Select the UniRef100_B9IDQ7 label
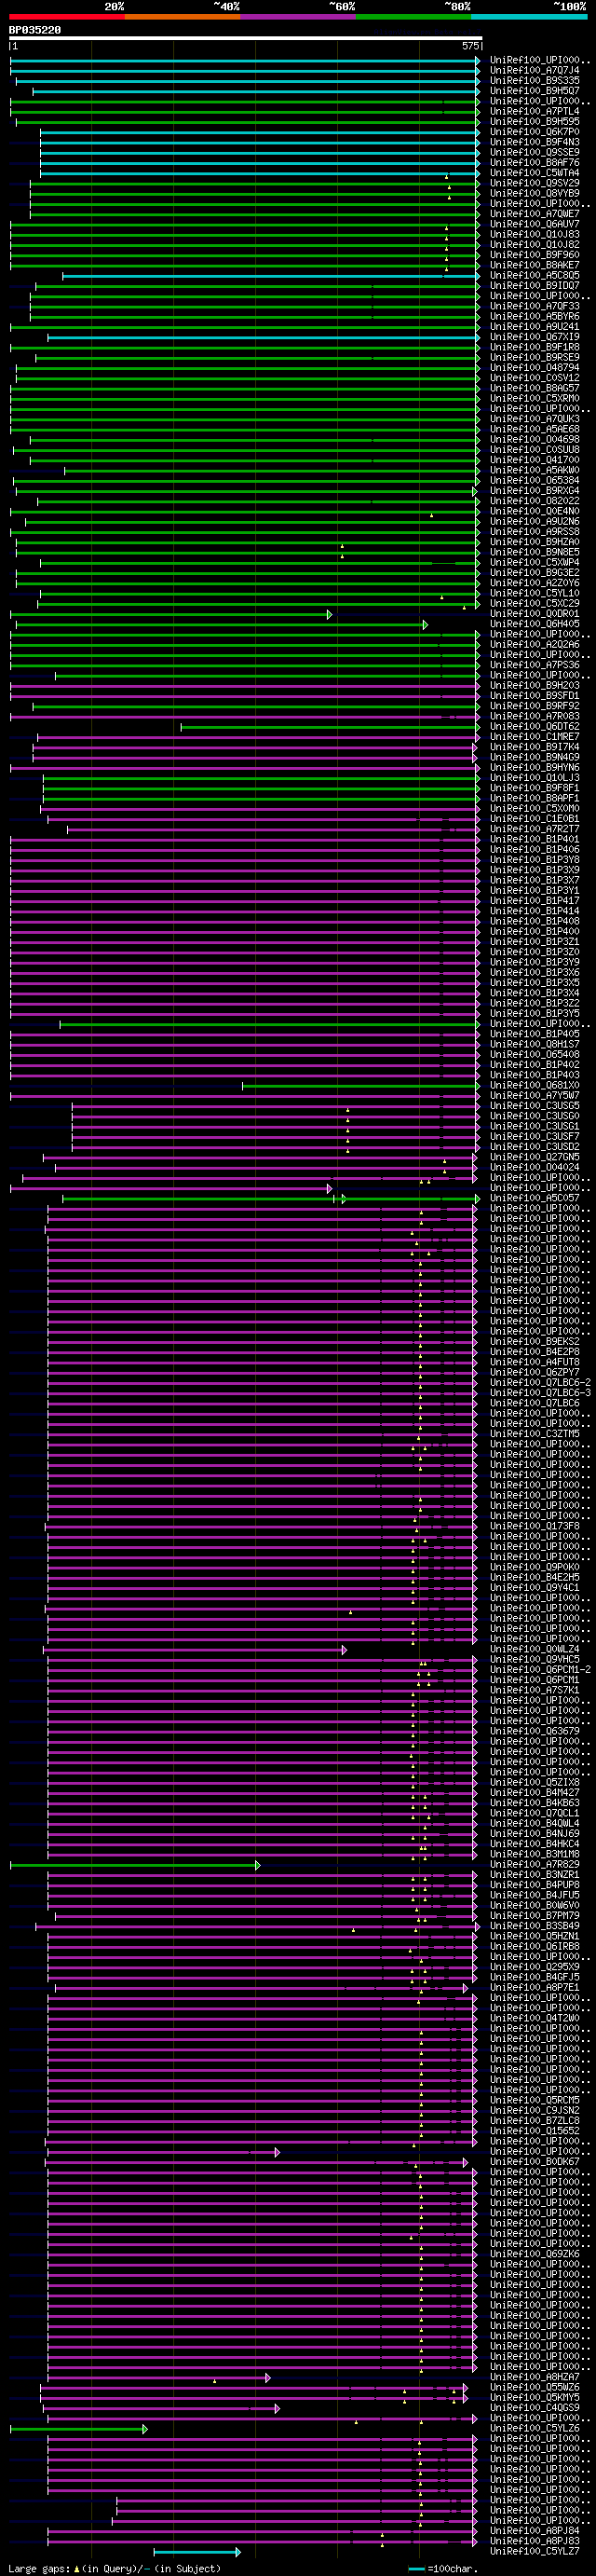This screenshot has height=2576, width=596. [534, 286]
